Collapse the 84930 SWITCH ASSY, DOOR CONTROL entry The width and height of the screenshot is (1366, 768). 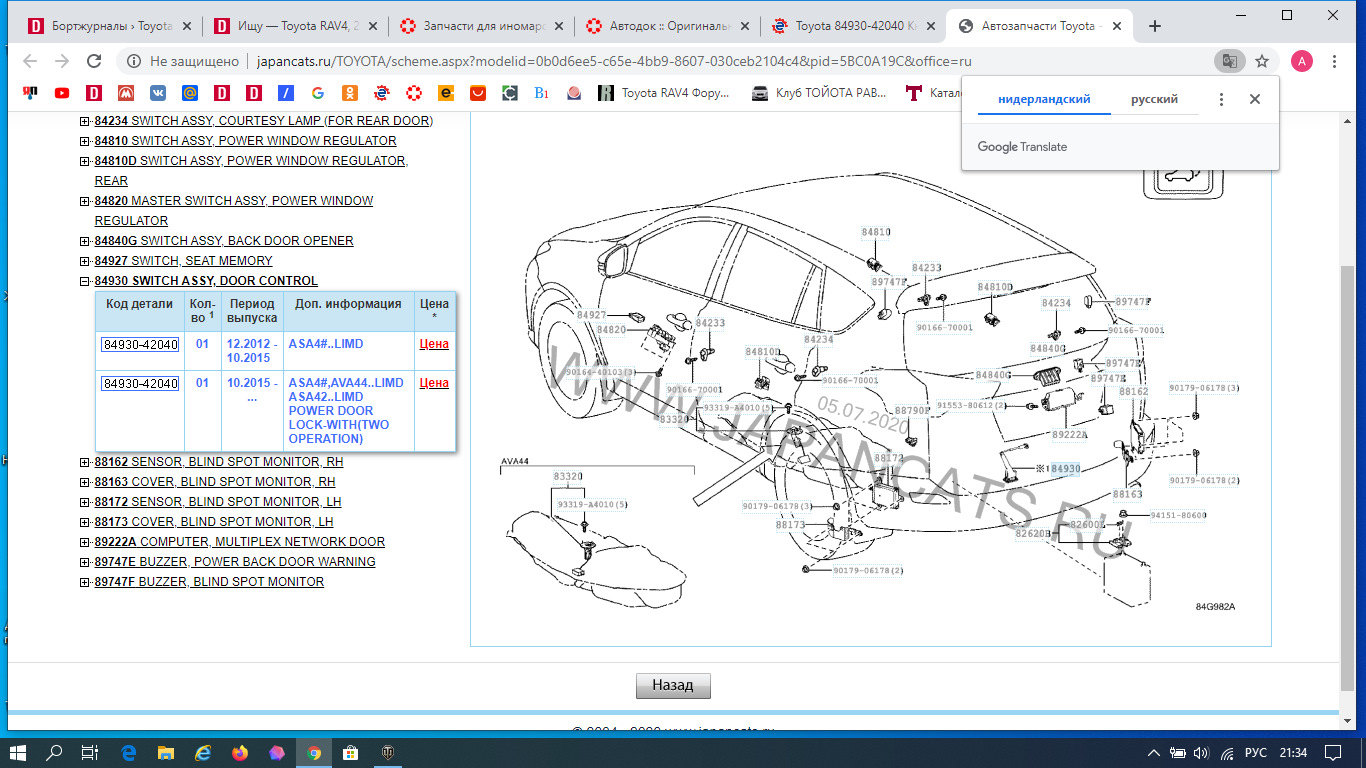click(84, 281)
